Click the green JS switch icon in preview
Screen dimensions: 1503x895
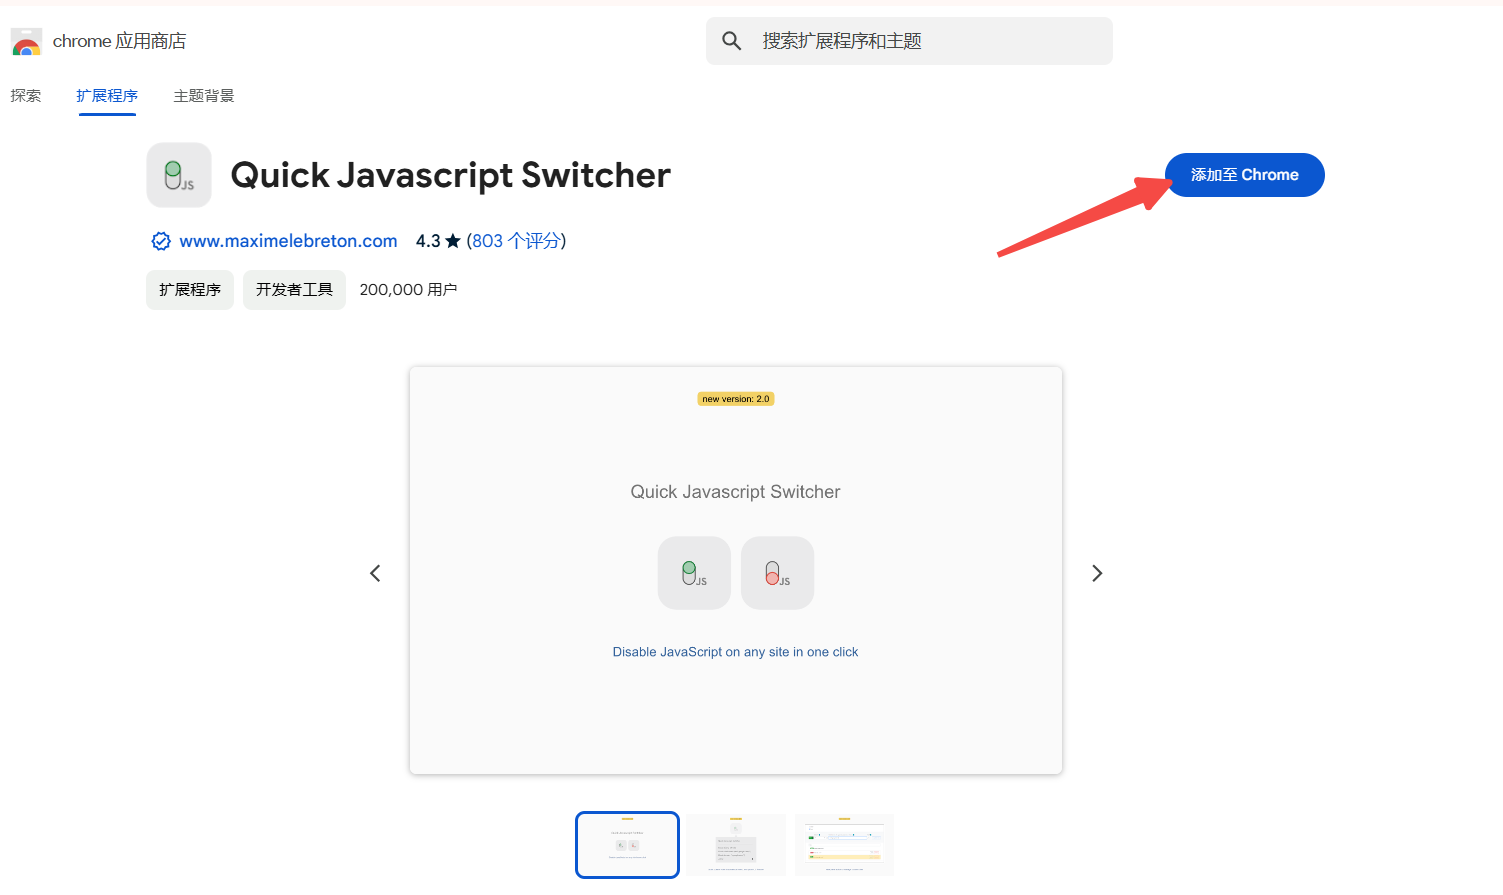694,573
